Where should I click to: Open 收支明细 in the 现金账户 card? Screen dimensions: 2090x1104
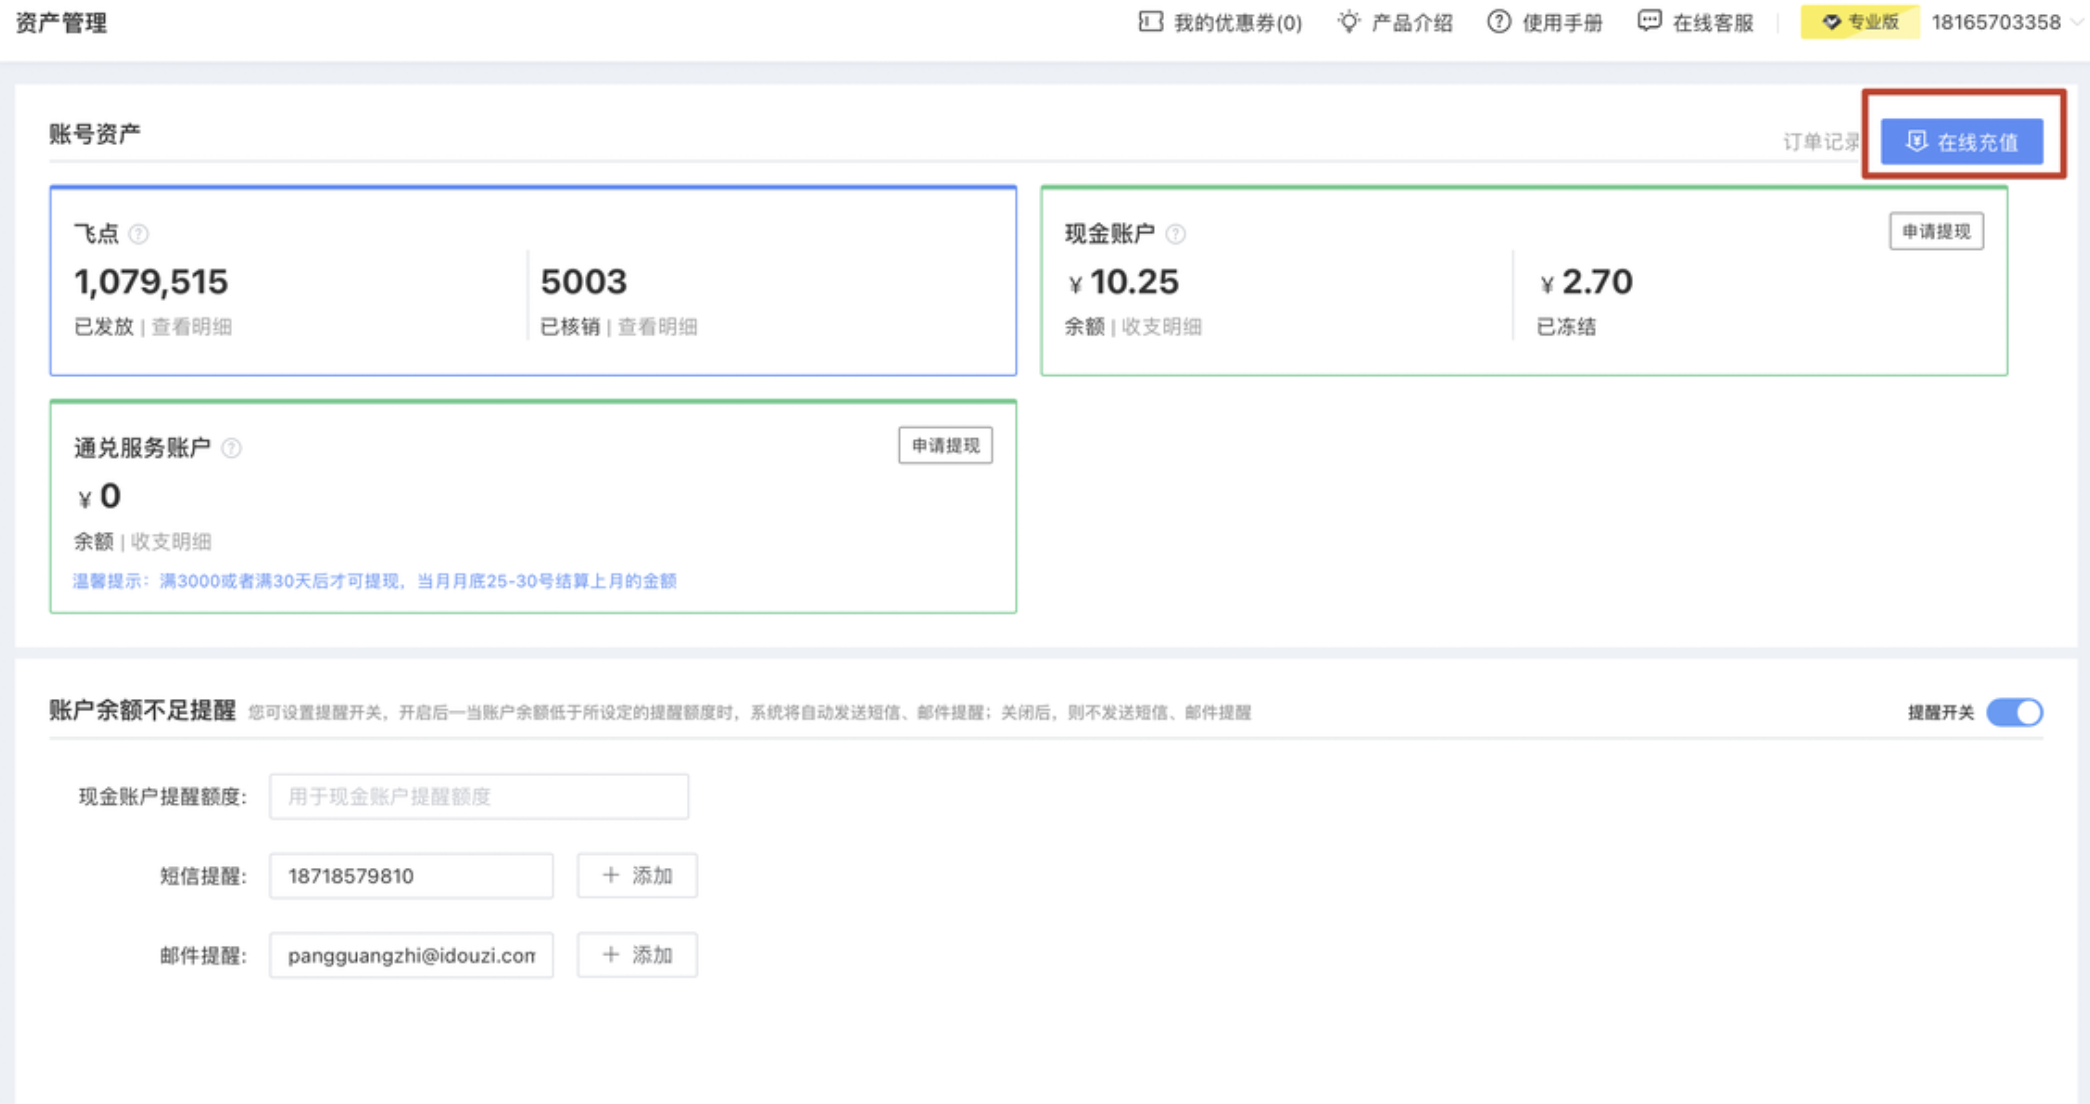pos(1161,327)
